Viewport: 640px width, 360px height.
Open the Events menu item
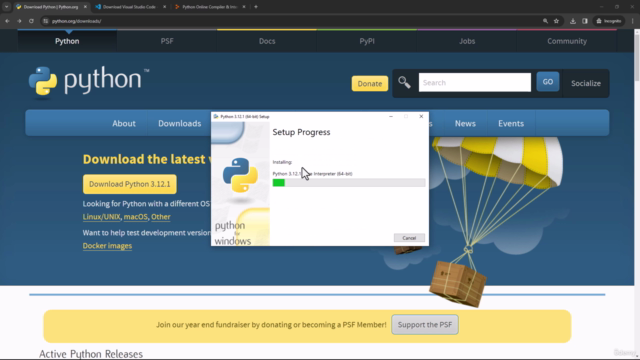coord(511,123)
